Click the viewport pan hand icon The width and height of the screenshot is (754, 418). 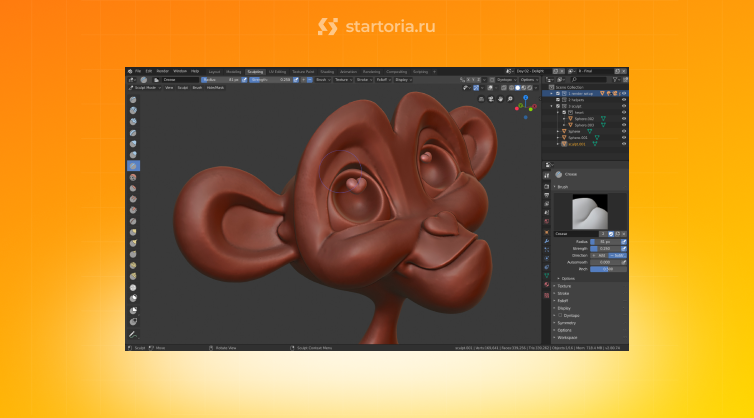click(x=501, y=99)
